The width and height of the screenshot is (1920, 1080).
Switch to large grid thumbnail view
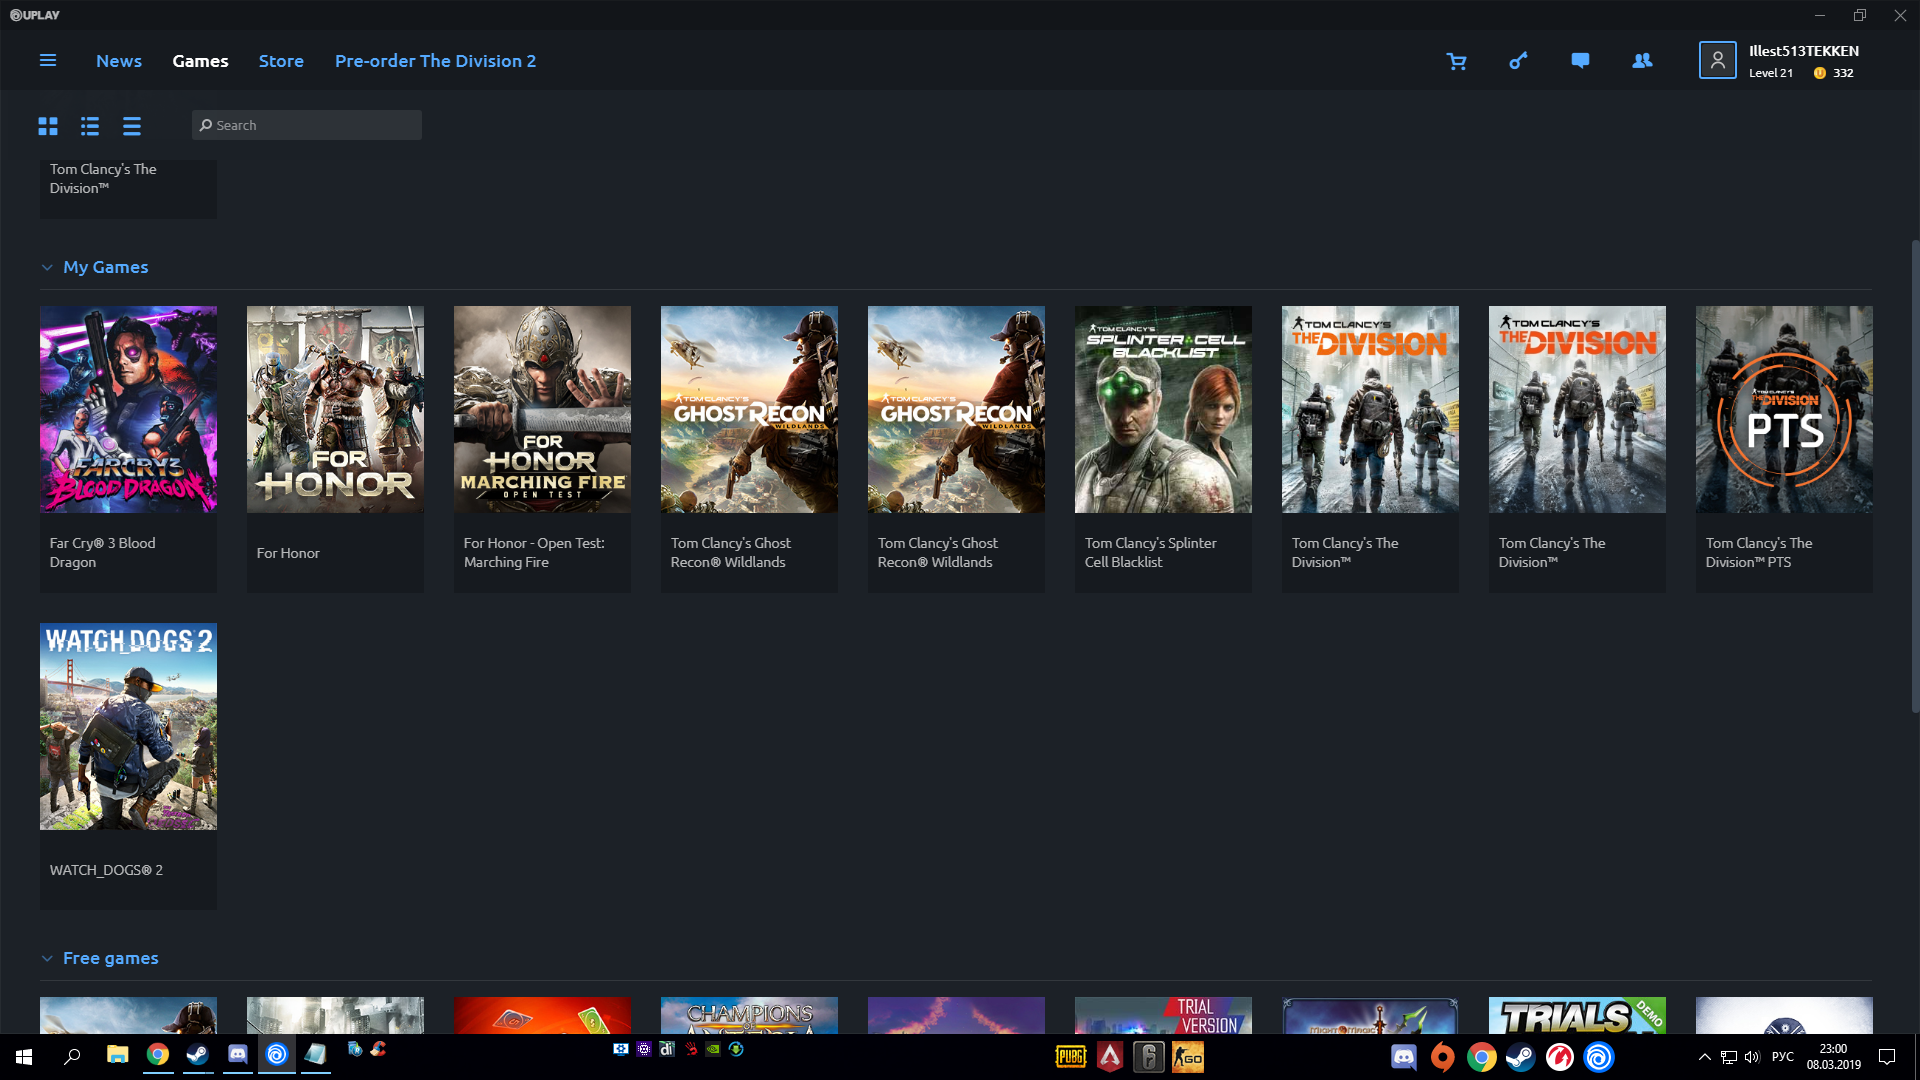[x=48, y=126]
